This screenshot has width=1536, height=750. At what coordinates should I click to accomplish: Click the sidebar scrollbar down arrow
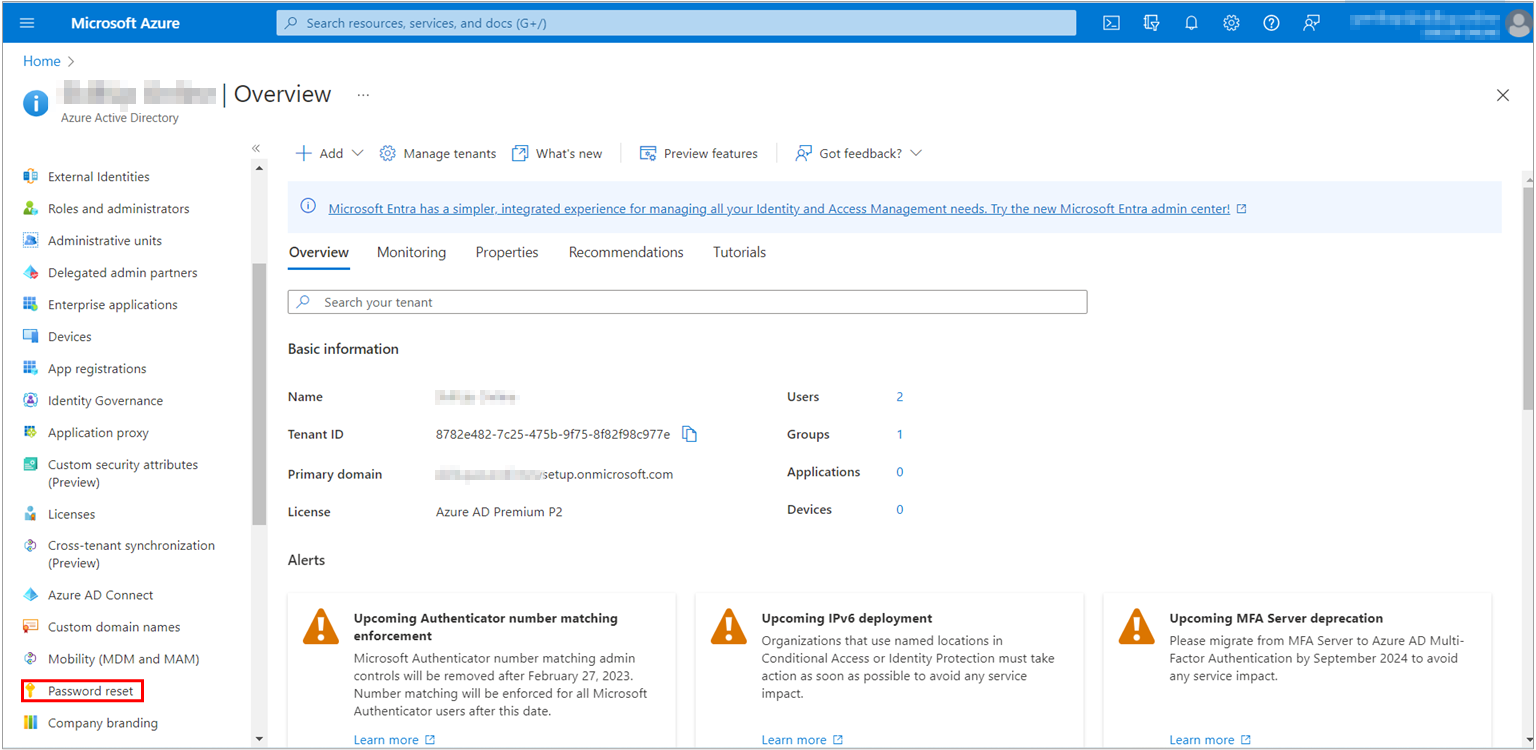259,739
